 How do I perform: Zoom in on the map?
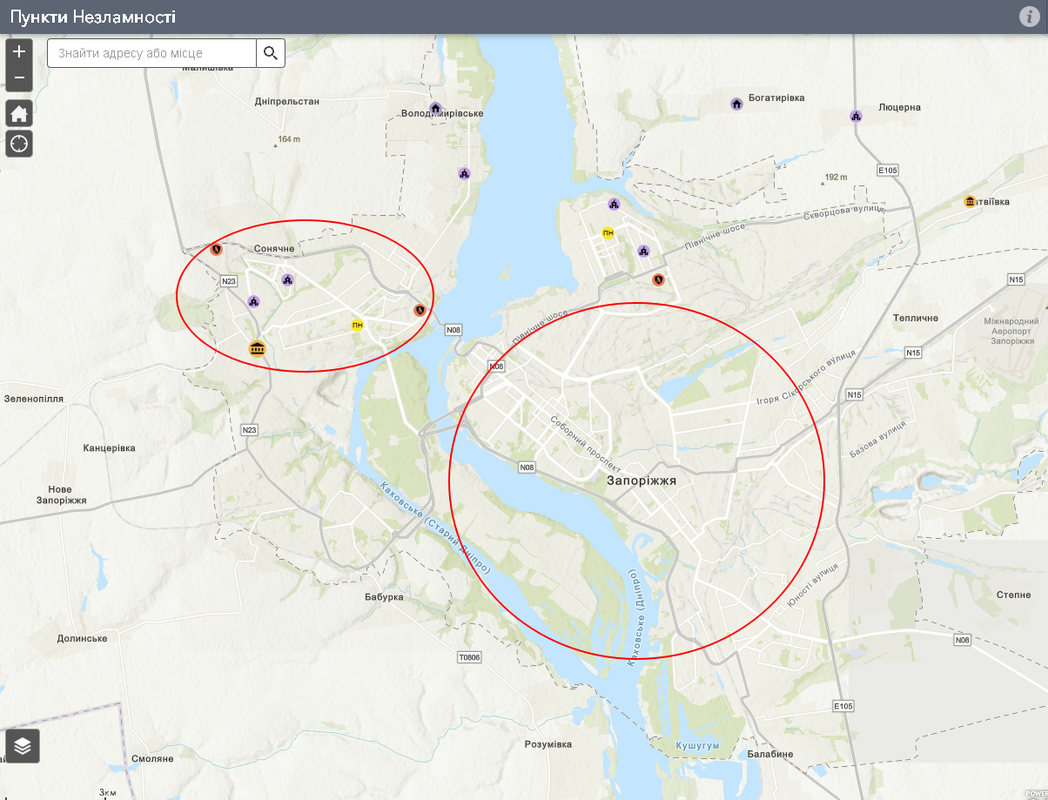click(19, 51)
